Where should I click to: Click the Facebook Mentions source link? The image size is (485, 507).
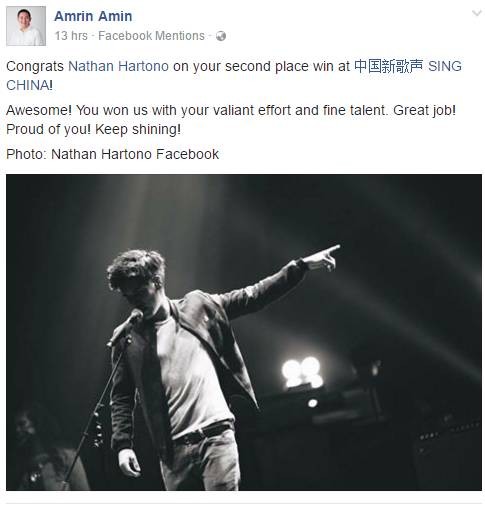tap(151, 36)
